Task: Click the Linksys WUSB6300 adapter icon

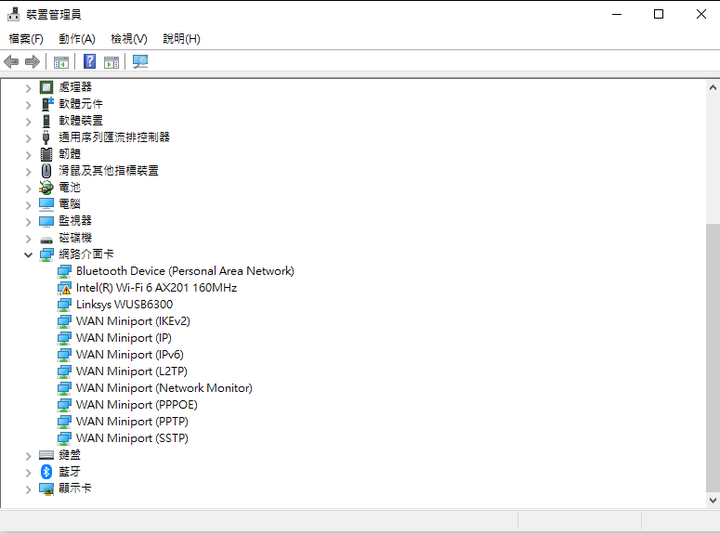Action: (x=64, y=304)
